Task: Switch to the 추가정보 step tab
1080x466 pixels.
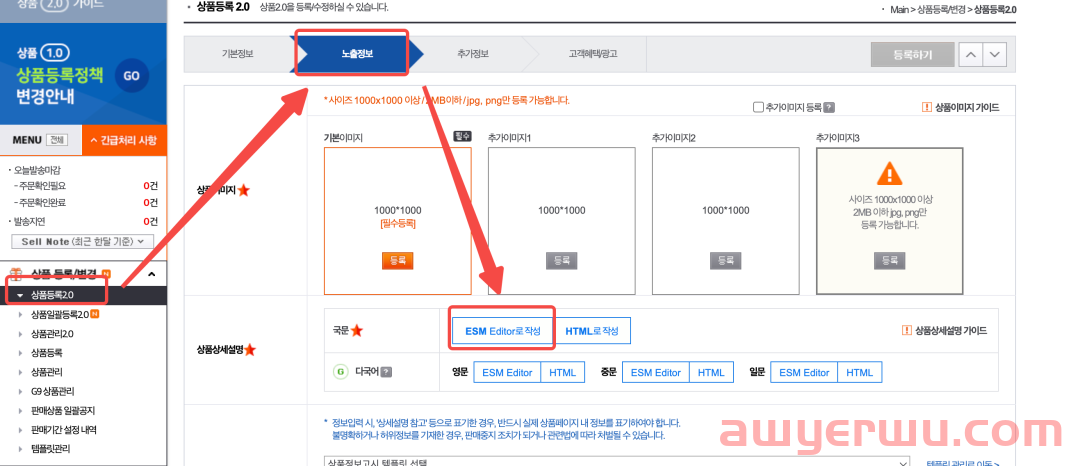Action: pos(472,54)
